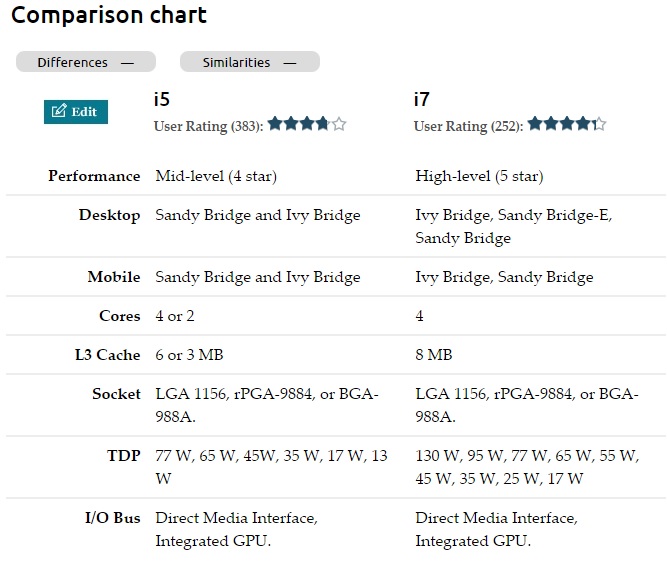Click the Performance row label
Viewport: 667px width, 577px height.
click(94, 176)
